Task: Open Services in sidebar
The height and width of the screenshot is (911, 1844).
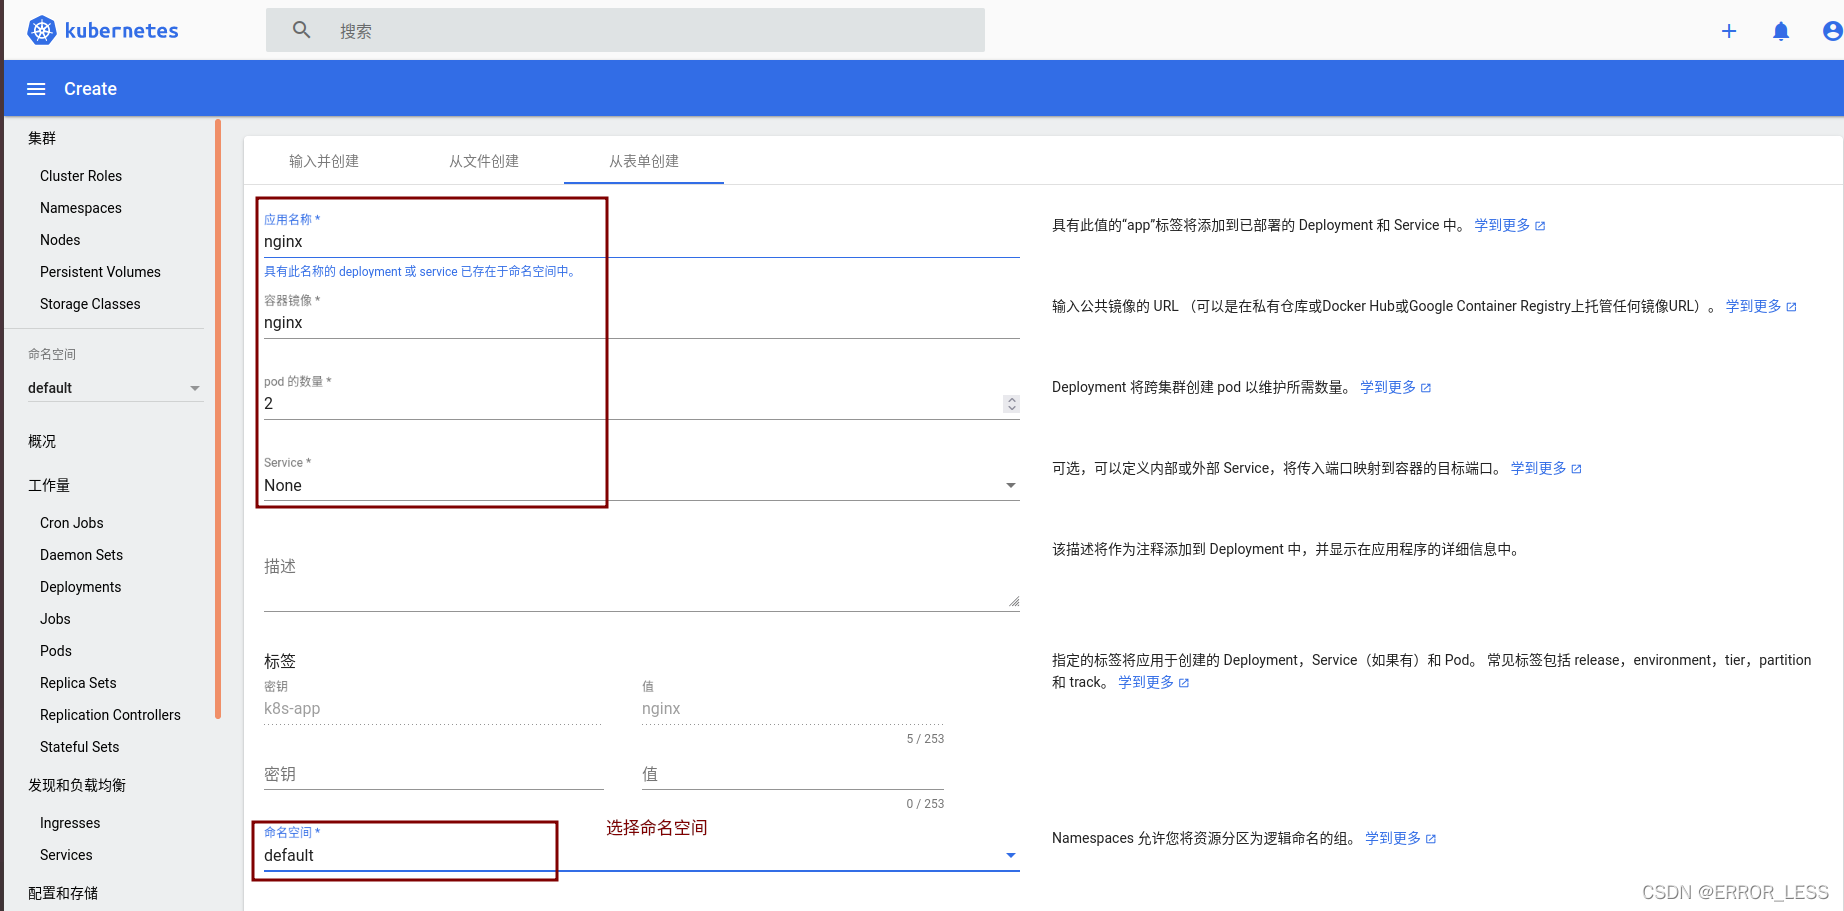Action: pyautogui.click(x=66, y=855)
